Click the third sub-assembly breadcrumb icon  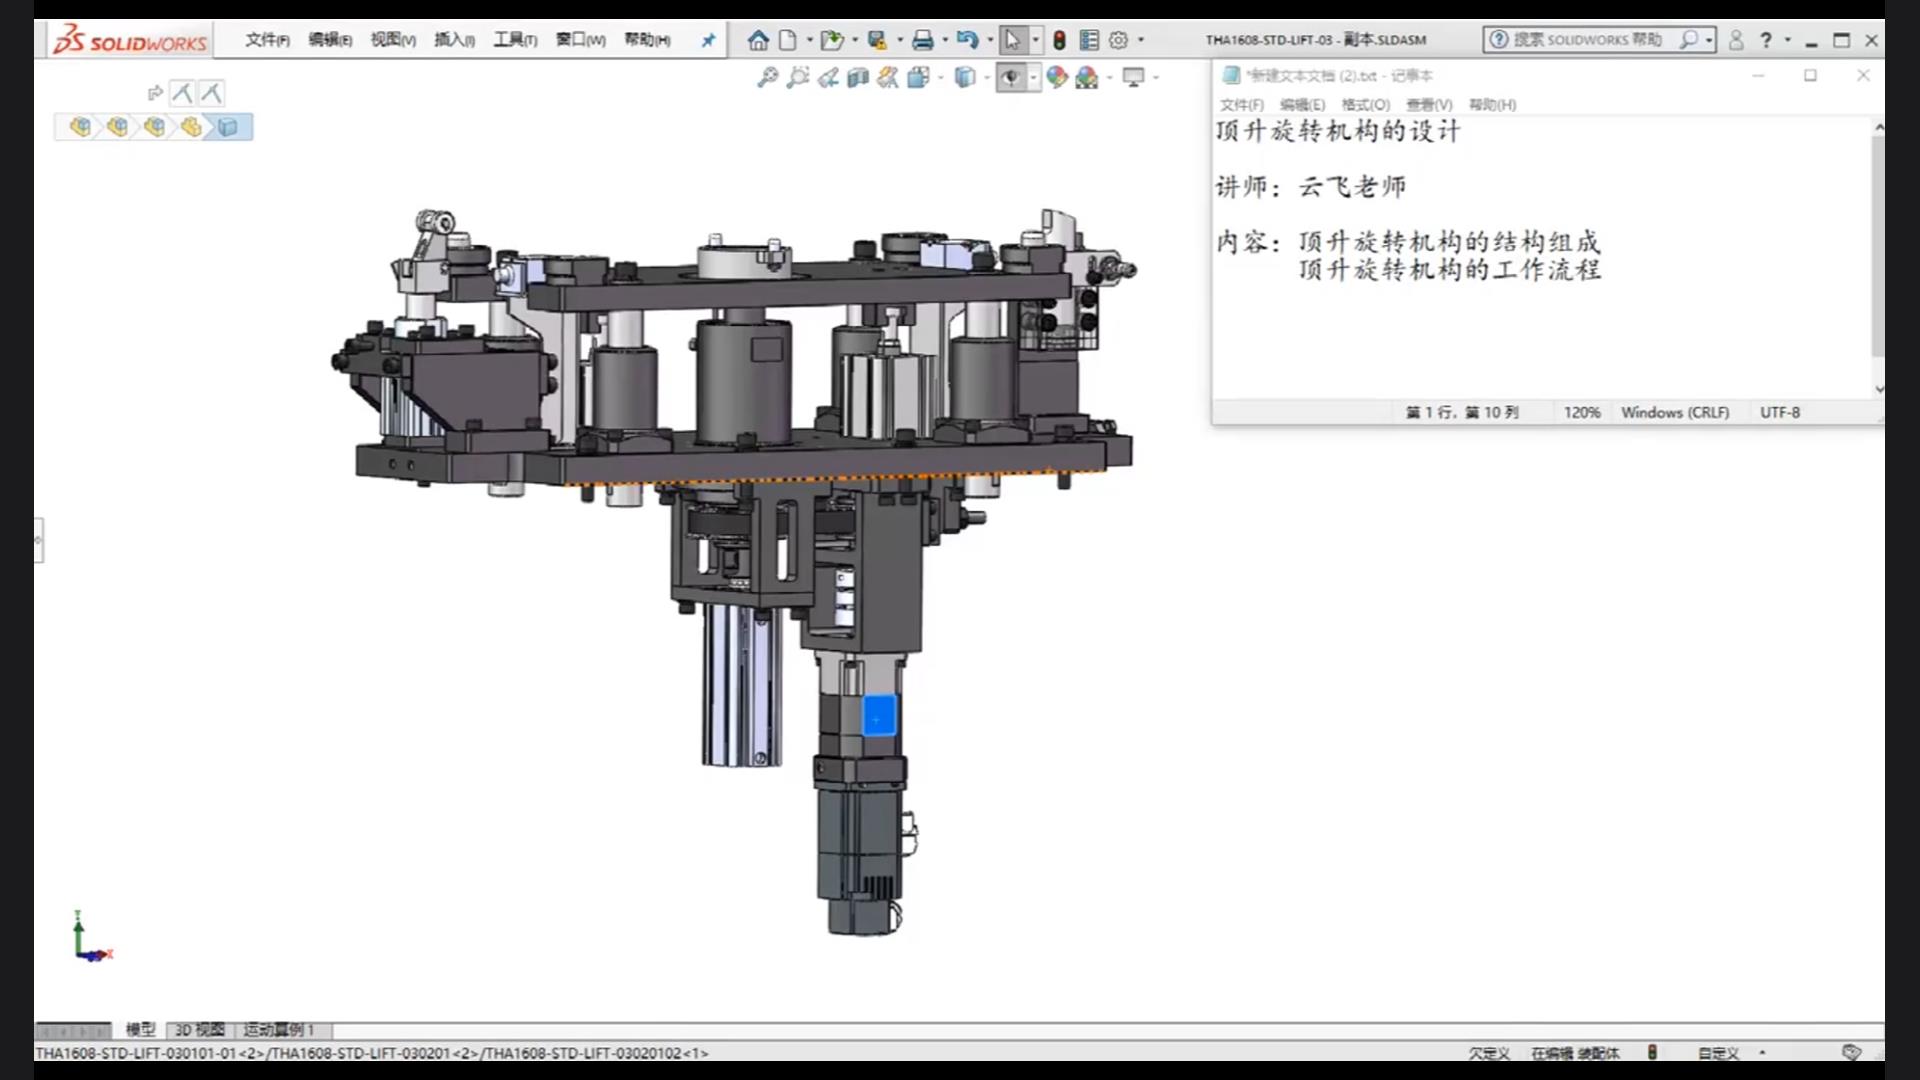154,127
